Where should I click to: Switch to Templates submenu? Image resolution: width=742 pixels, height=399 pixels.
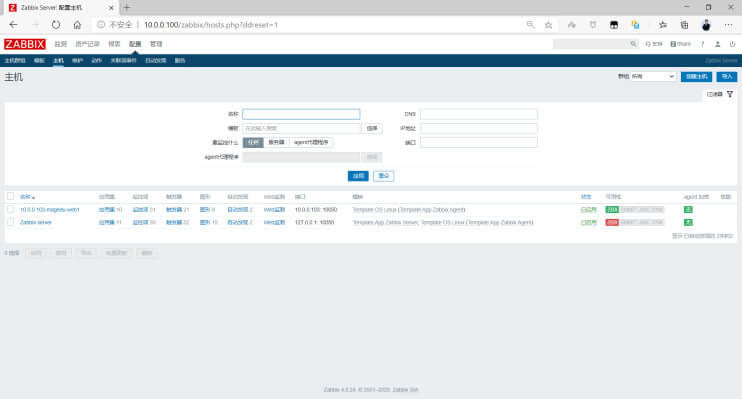tap(39, 61)
